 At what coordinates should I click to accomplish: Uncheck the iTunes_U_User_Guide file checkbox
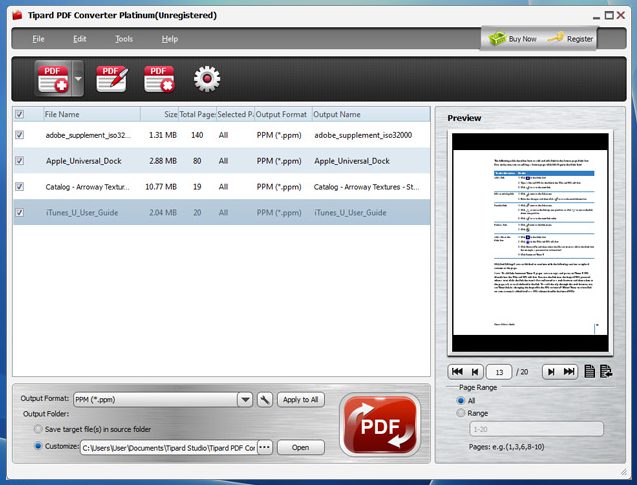[x=20, y=212]
